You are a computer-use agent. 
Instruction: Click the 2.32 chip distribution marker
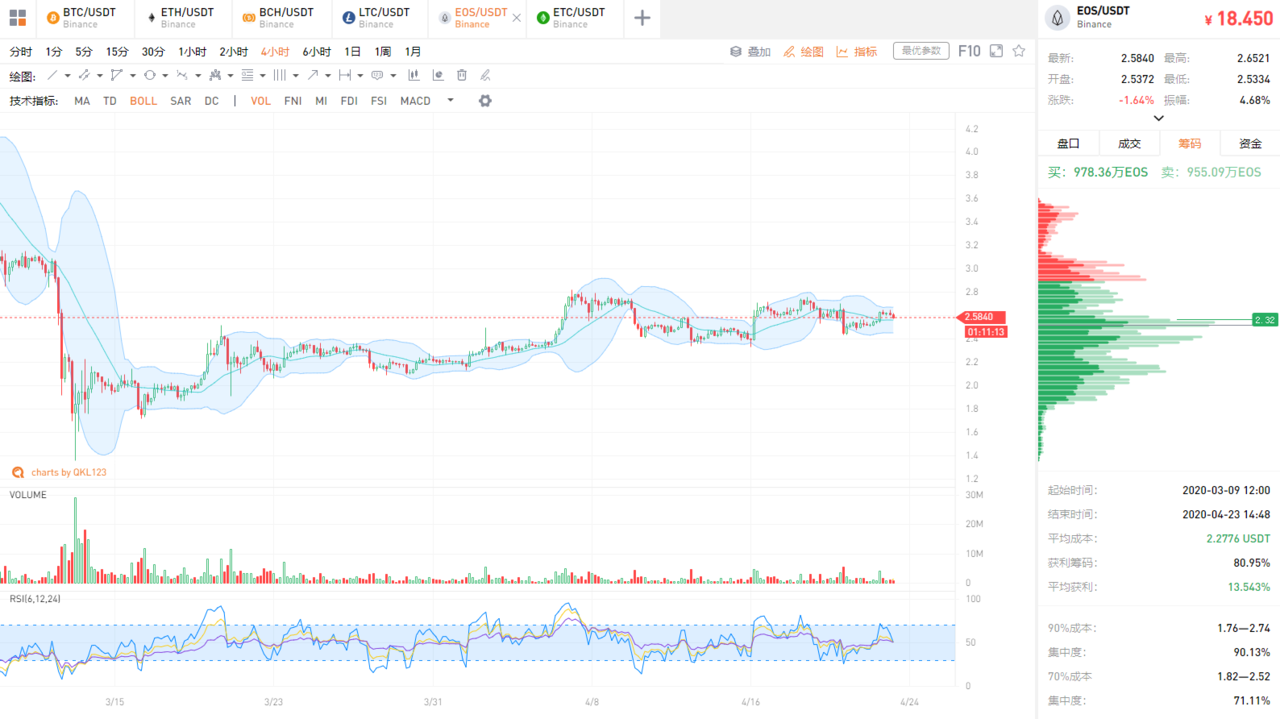tap(1264, 320)
